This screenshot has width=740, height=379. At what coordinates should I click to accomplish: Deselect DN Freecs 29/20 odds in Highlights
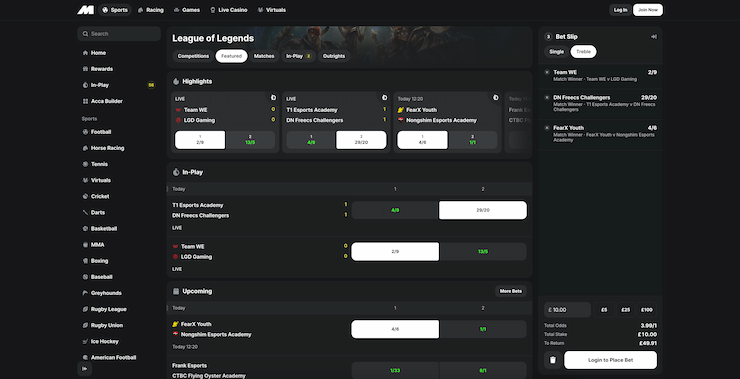pos(361,140)
